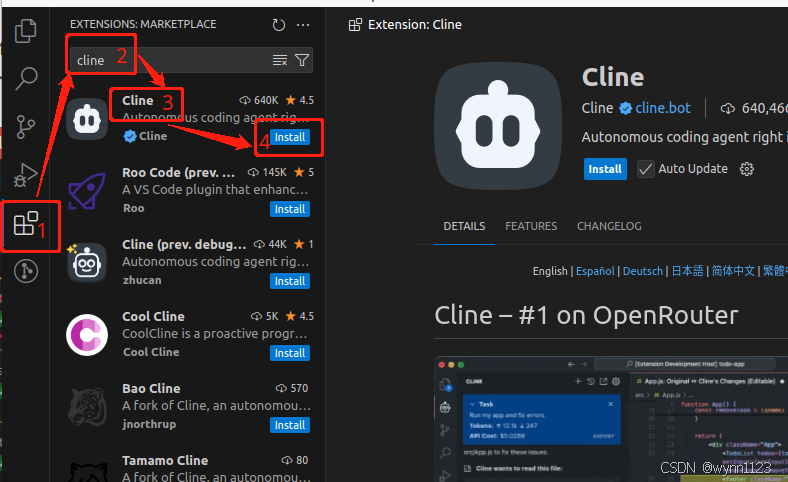Open the Extensions view
The width and height of the screenshot is (788, 482).
coord(26,223)
